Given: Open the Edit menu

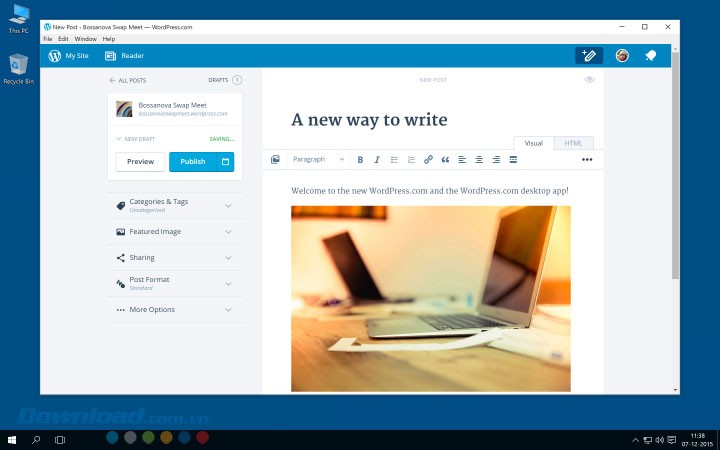Looking at the screenshot, I should coord(63,39).
